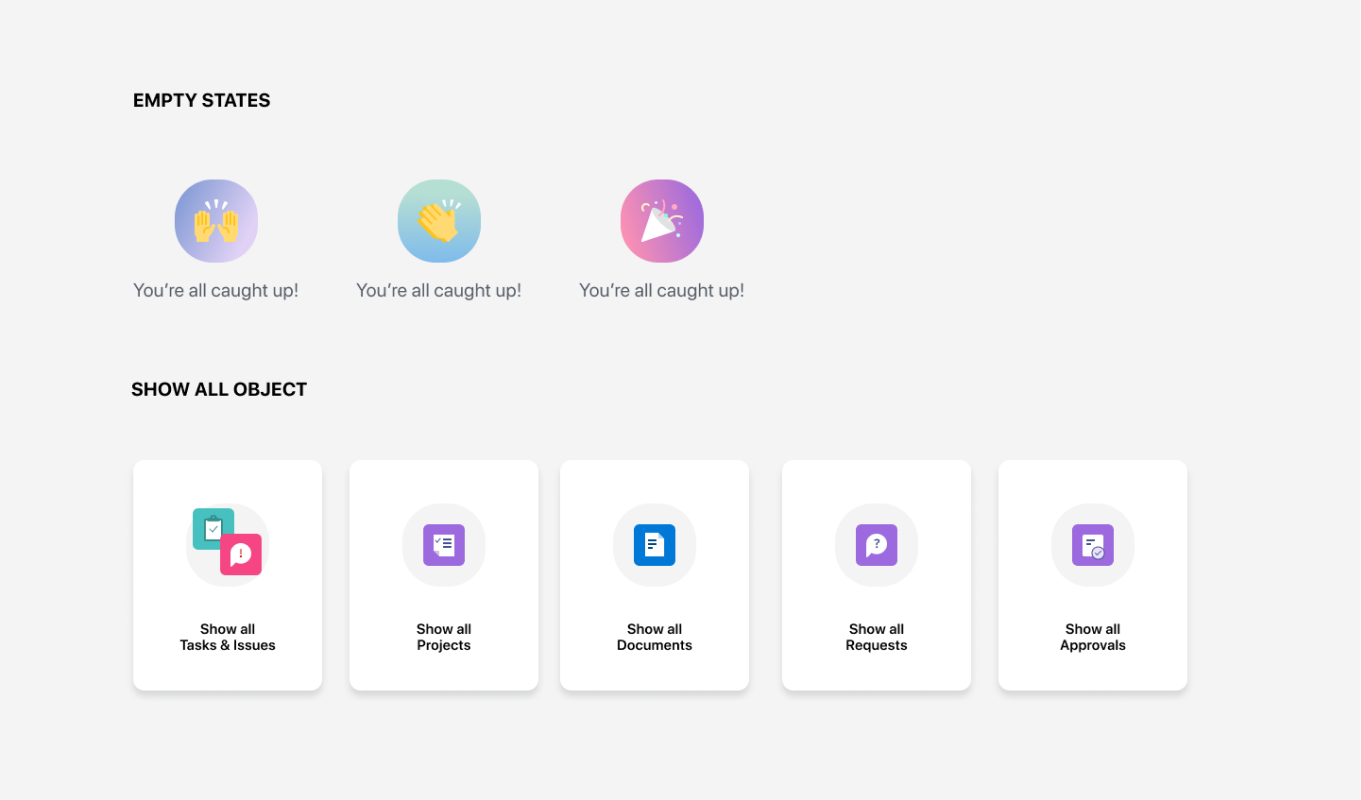Click the "Show all Documents" label
Viewport: 1361px width, 800px height.
coord(655,637)
